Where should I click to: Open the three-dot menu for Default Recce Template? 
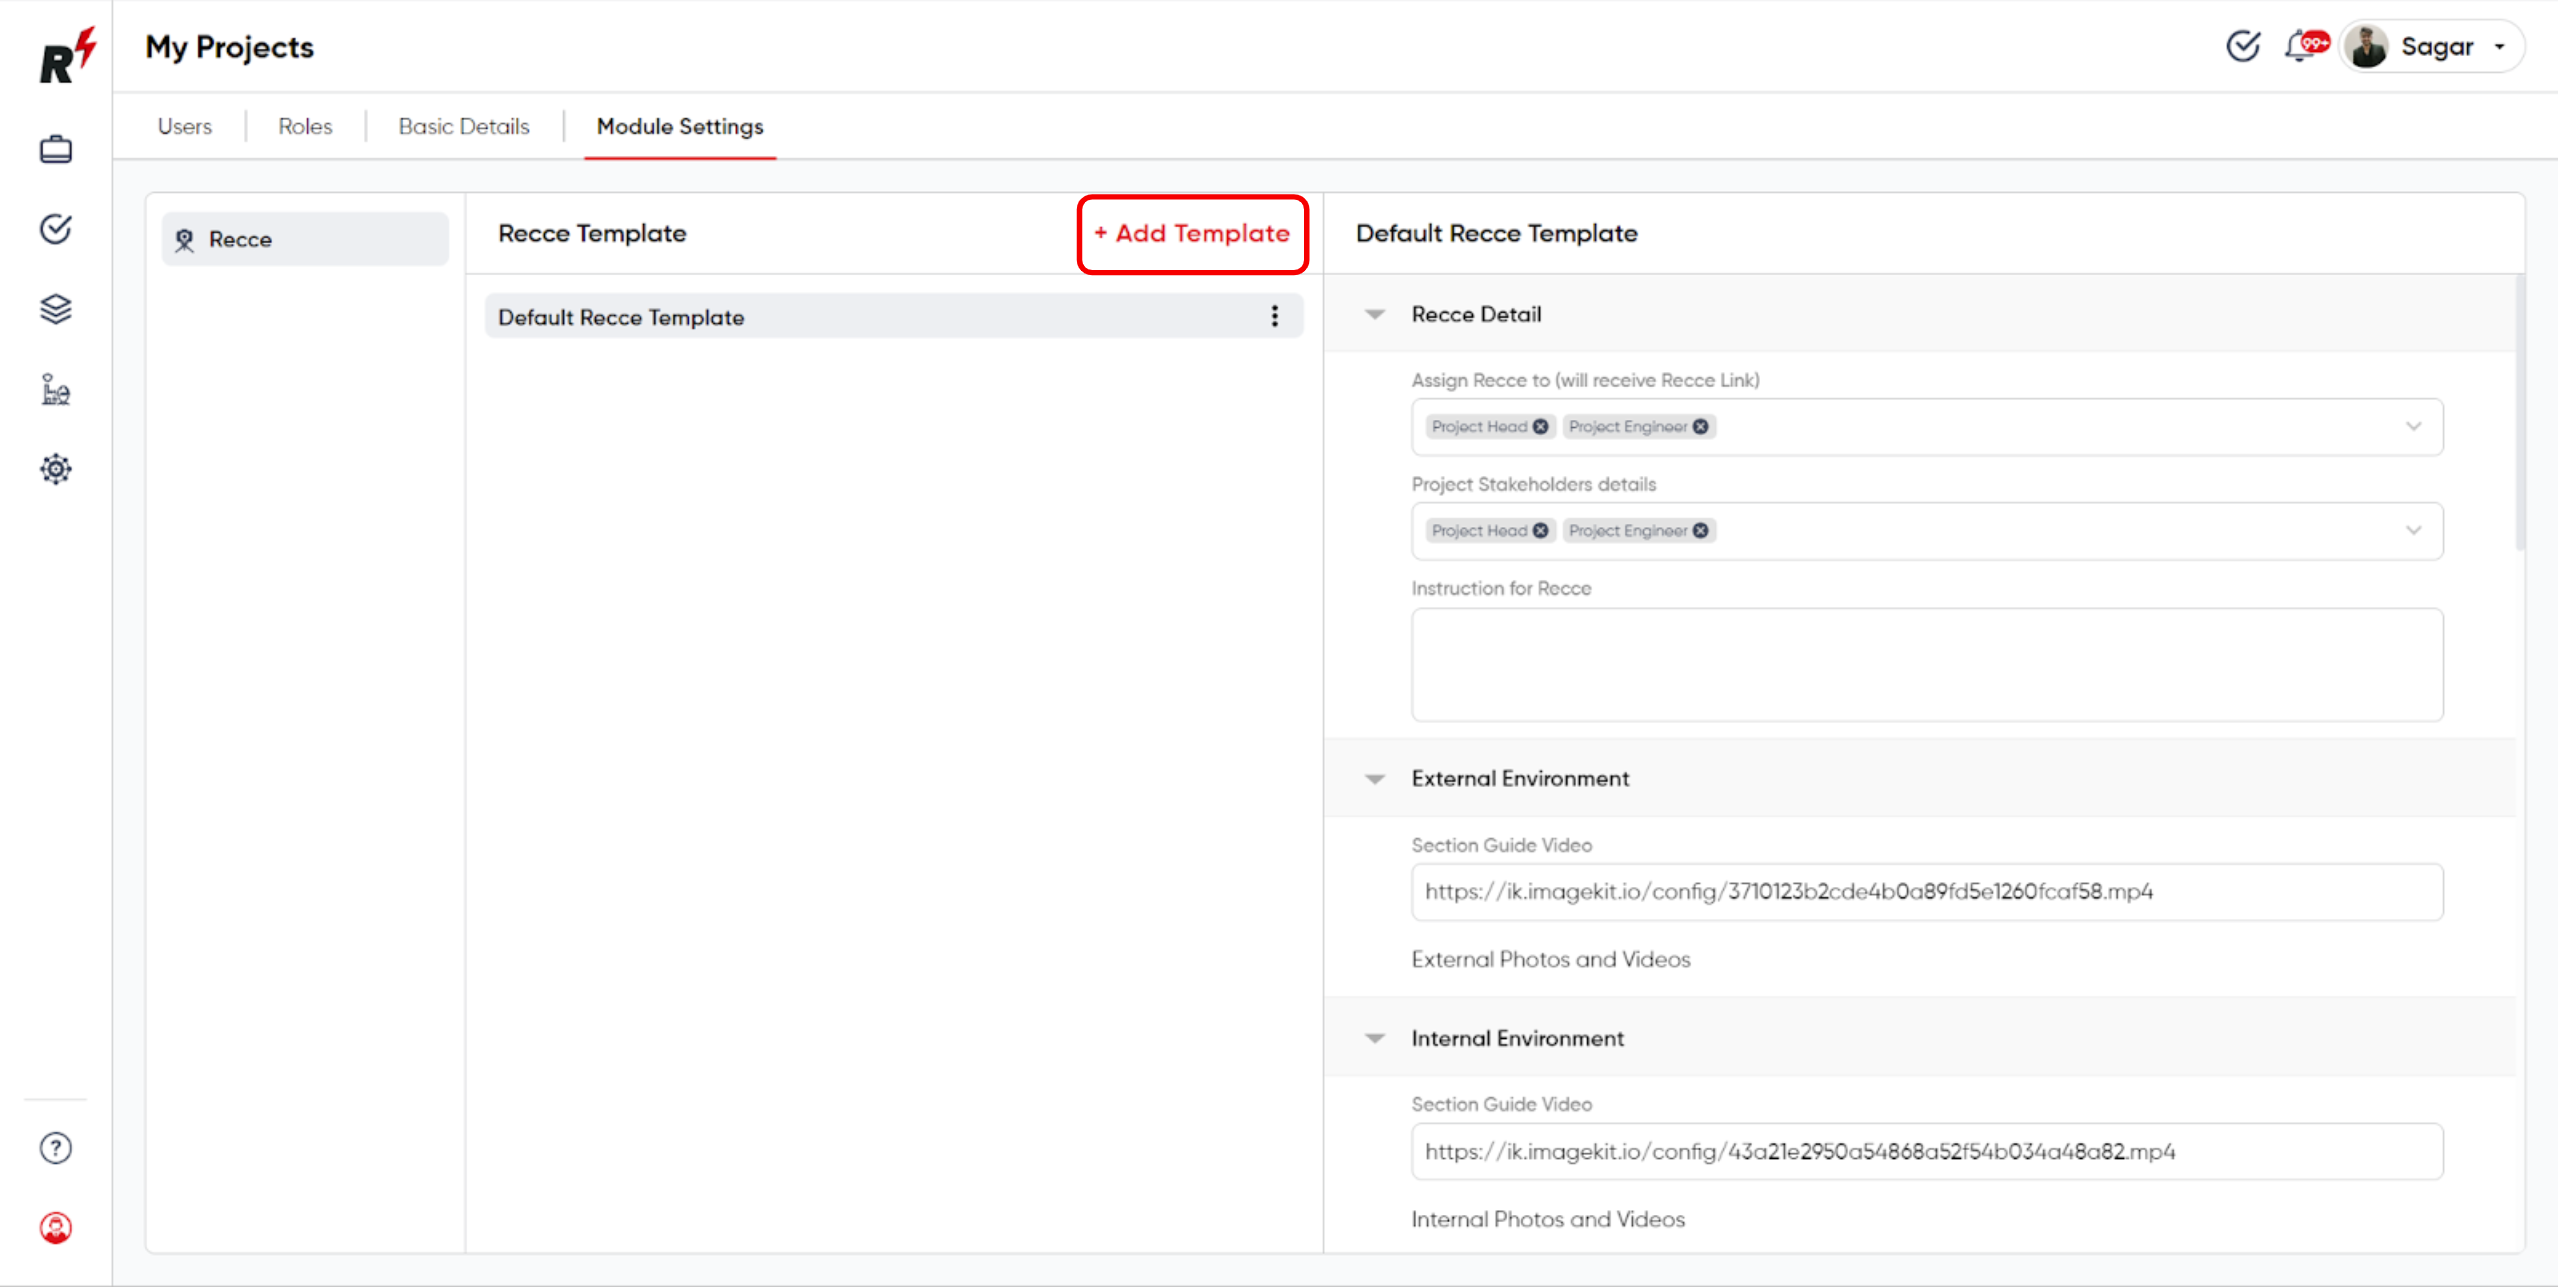(x=1274, y=316)
